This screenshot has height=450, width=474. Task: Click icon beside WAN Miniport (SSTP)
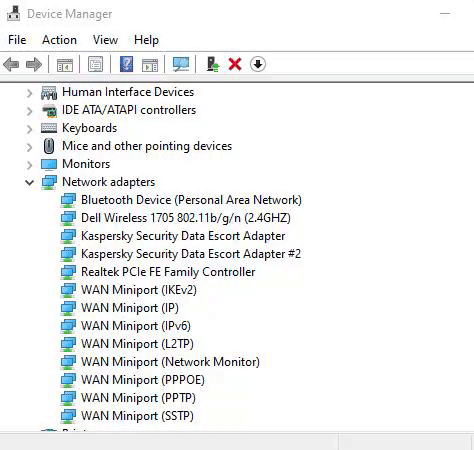pyautogui.click(x=68, y=416)
